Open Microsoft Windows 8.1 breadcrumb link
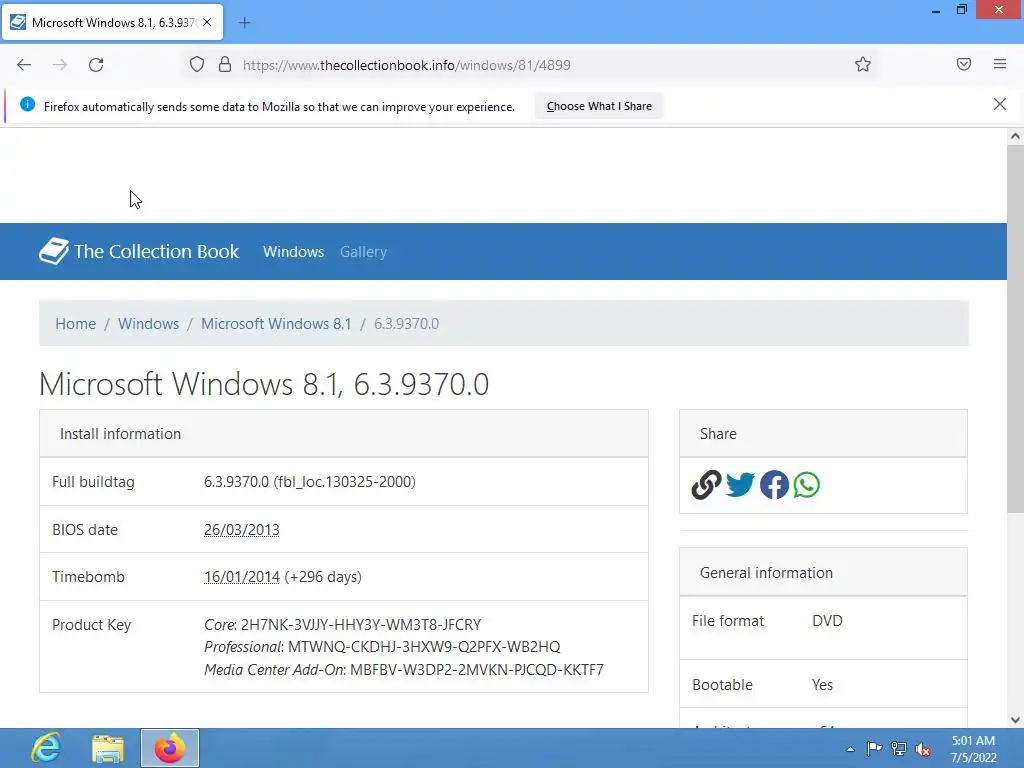This screenshot has height=768, width=1024. coord(276,324)
